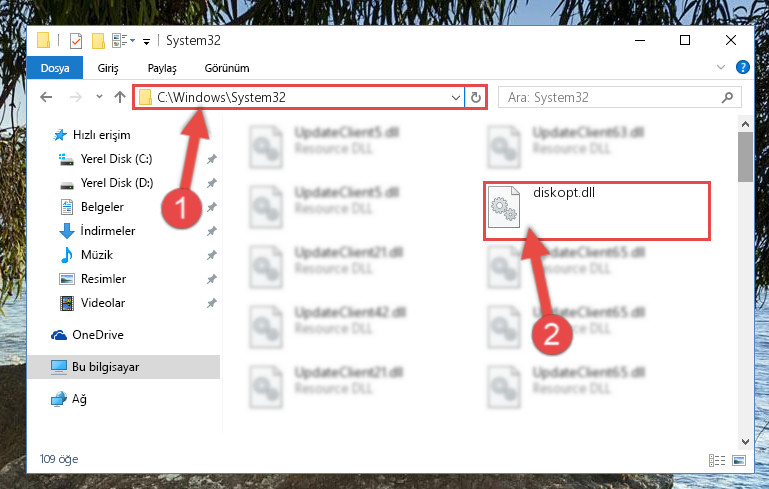This screenshot has height=489, width=769.
Task: Refresh the System32 folder view
Action: point(475,98)
